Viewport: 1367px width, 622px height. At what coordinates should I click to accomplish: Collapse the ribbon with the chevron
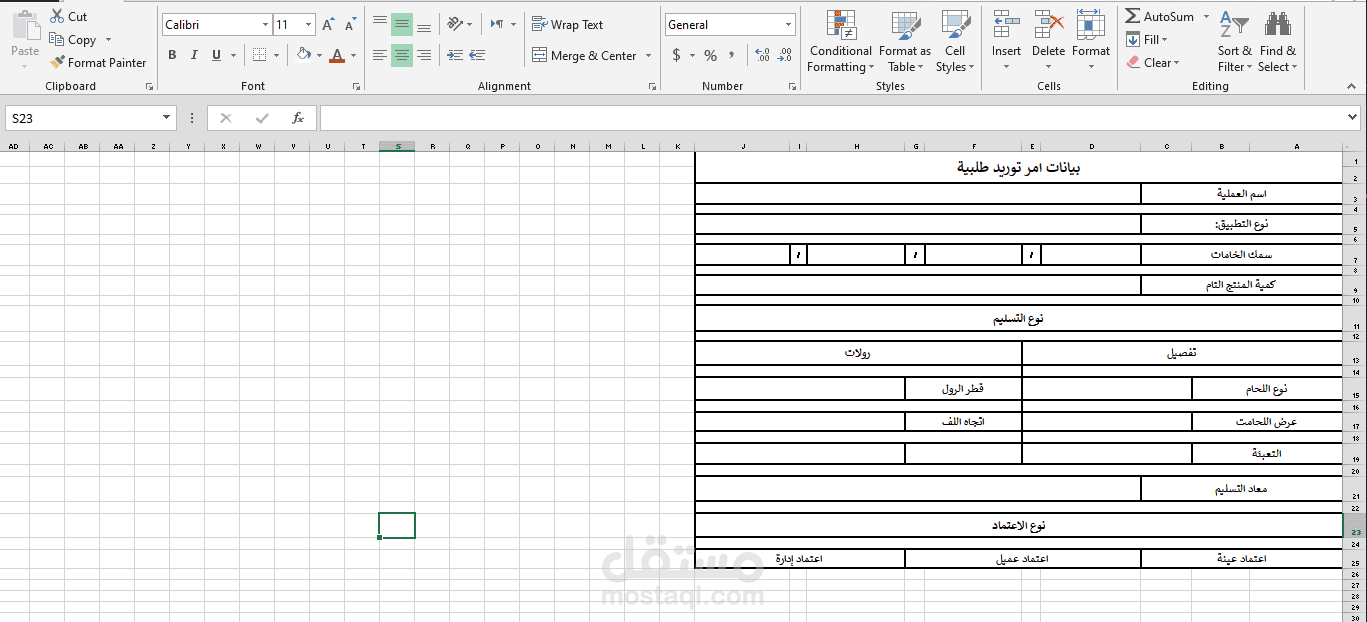point(1351,86)
